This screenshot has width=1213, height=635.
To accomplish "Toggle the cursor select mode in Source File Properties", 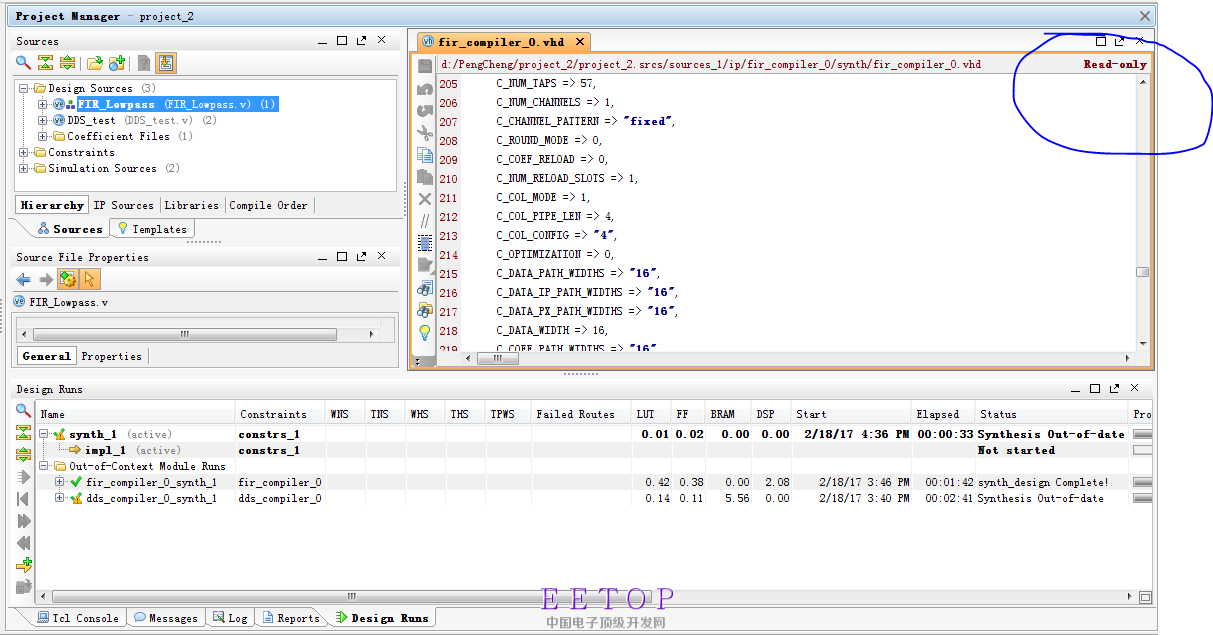I will coord(90,280).
